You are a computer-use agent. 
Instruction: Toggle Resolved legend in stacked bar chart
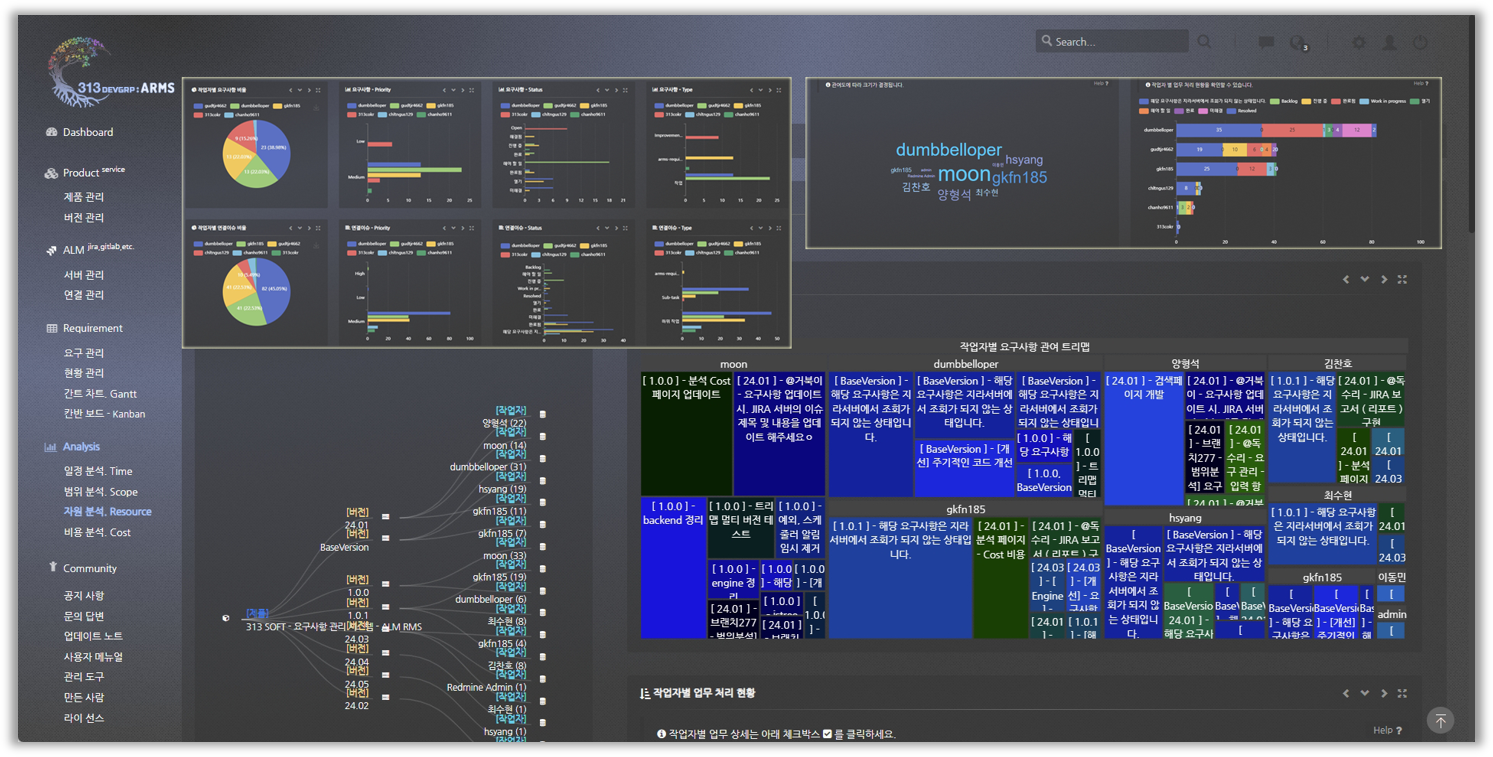pos(1242,111)
